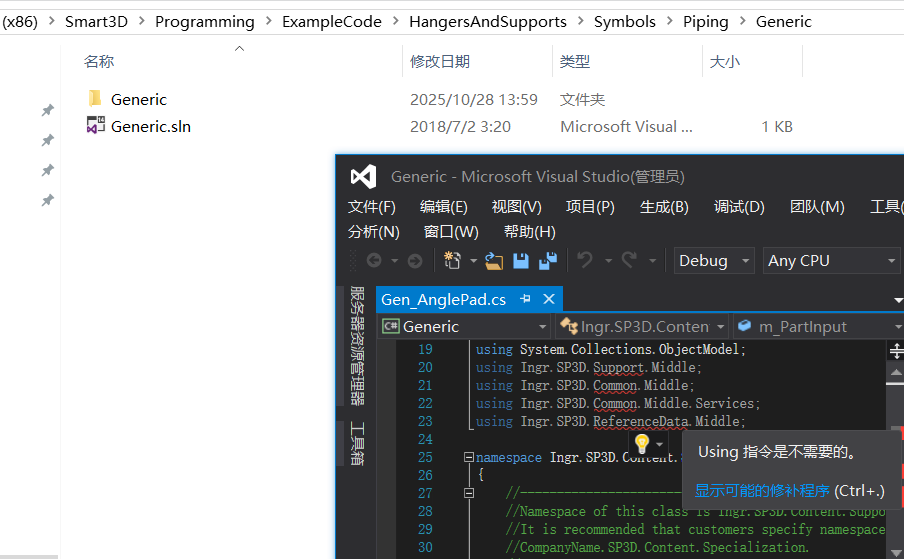The width and height of the screenshot is (904, 559).
Task: Open the 服务器资源管理器 side panel tab
Action: click(357, 346)
